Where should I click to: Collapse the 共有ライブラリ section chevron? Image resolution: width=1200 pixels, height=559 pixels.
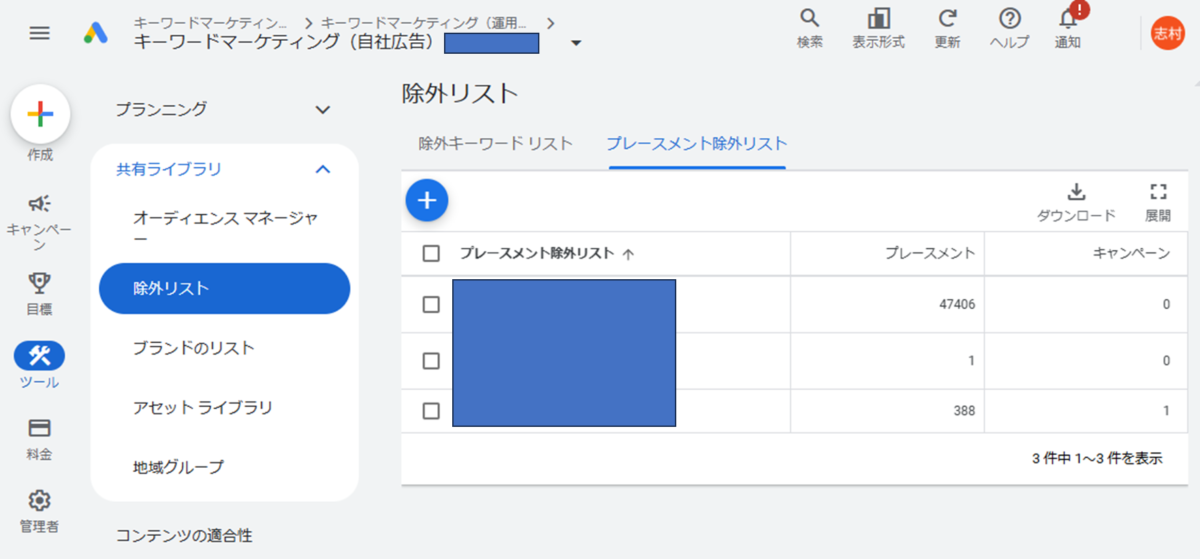pyautogui.click(x=322, y=169)
